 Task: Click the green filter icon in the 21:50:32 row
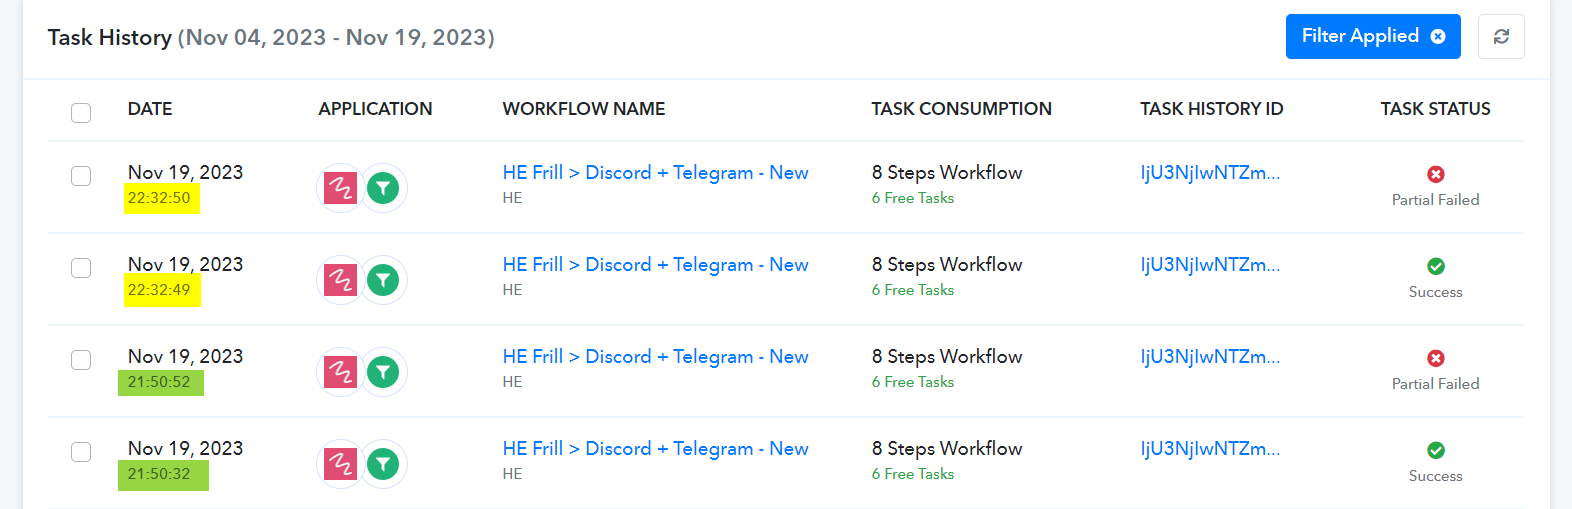click(383, 464)
